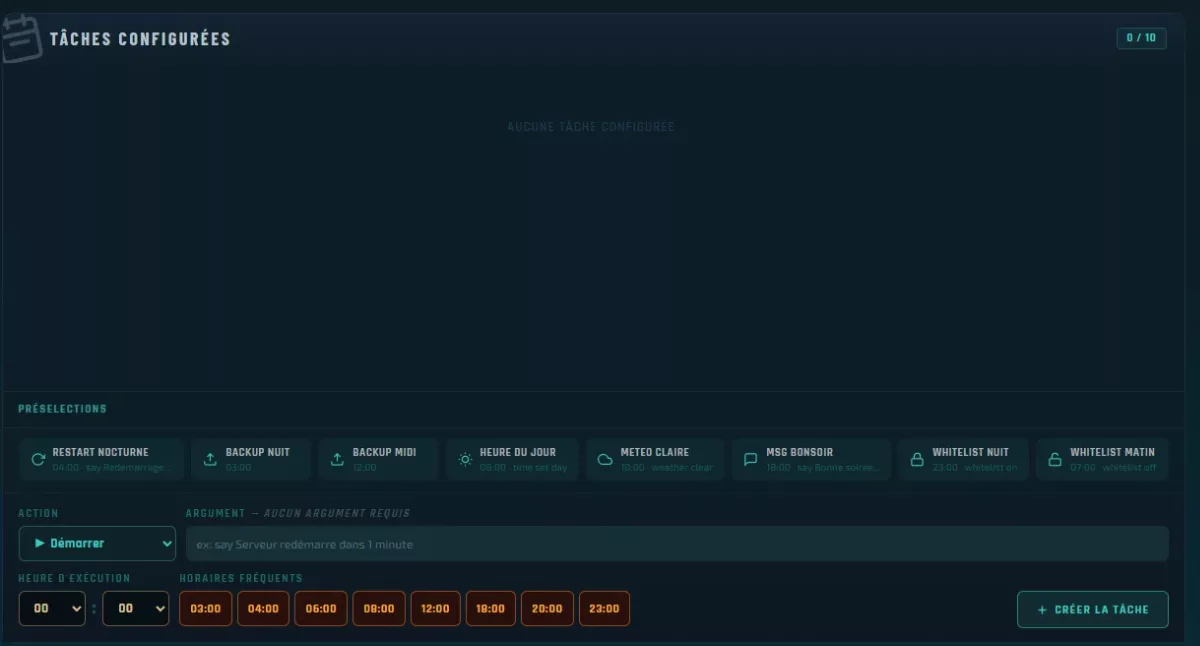Select the 20:00 frequent time button
Viewport: 1200px width, 646px height.
(547, 608)
